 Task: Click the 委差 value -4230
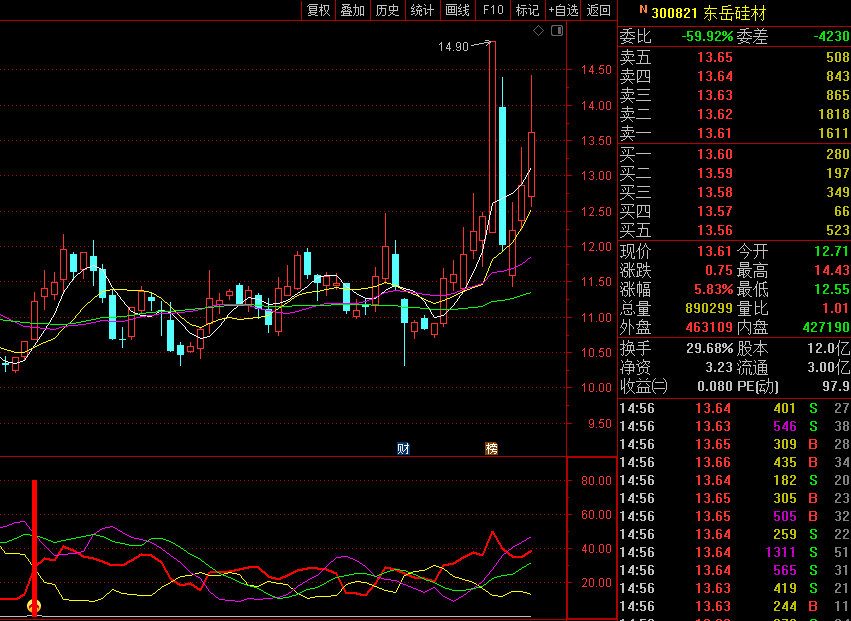(x=831, y=36)
